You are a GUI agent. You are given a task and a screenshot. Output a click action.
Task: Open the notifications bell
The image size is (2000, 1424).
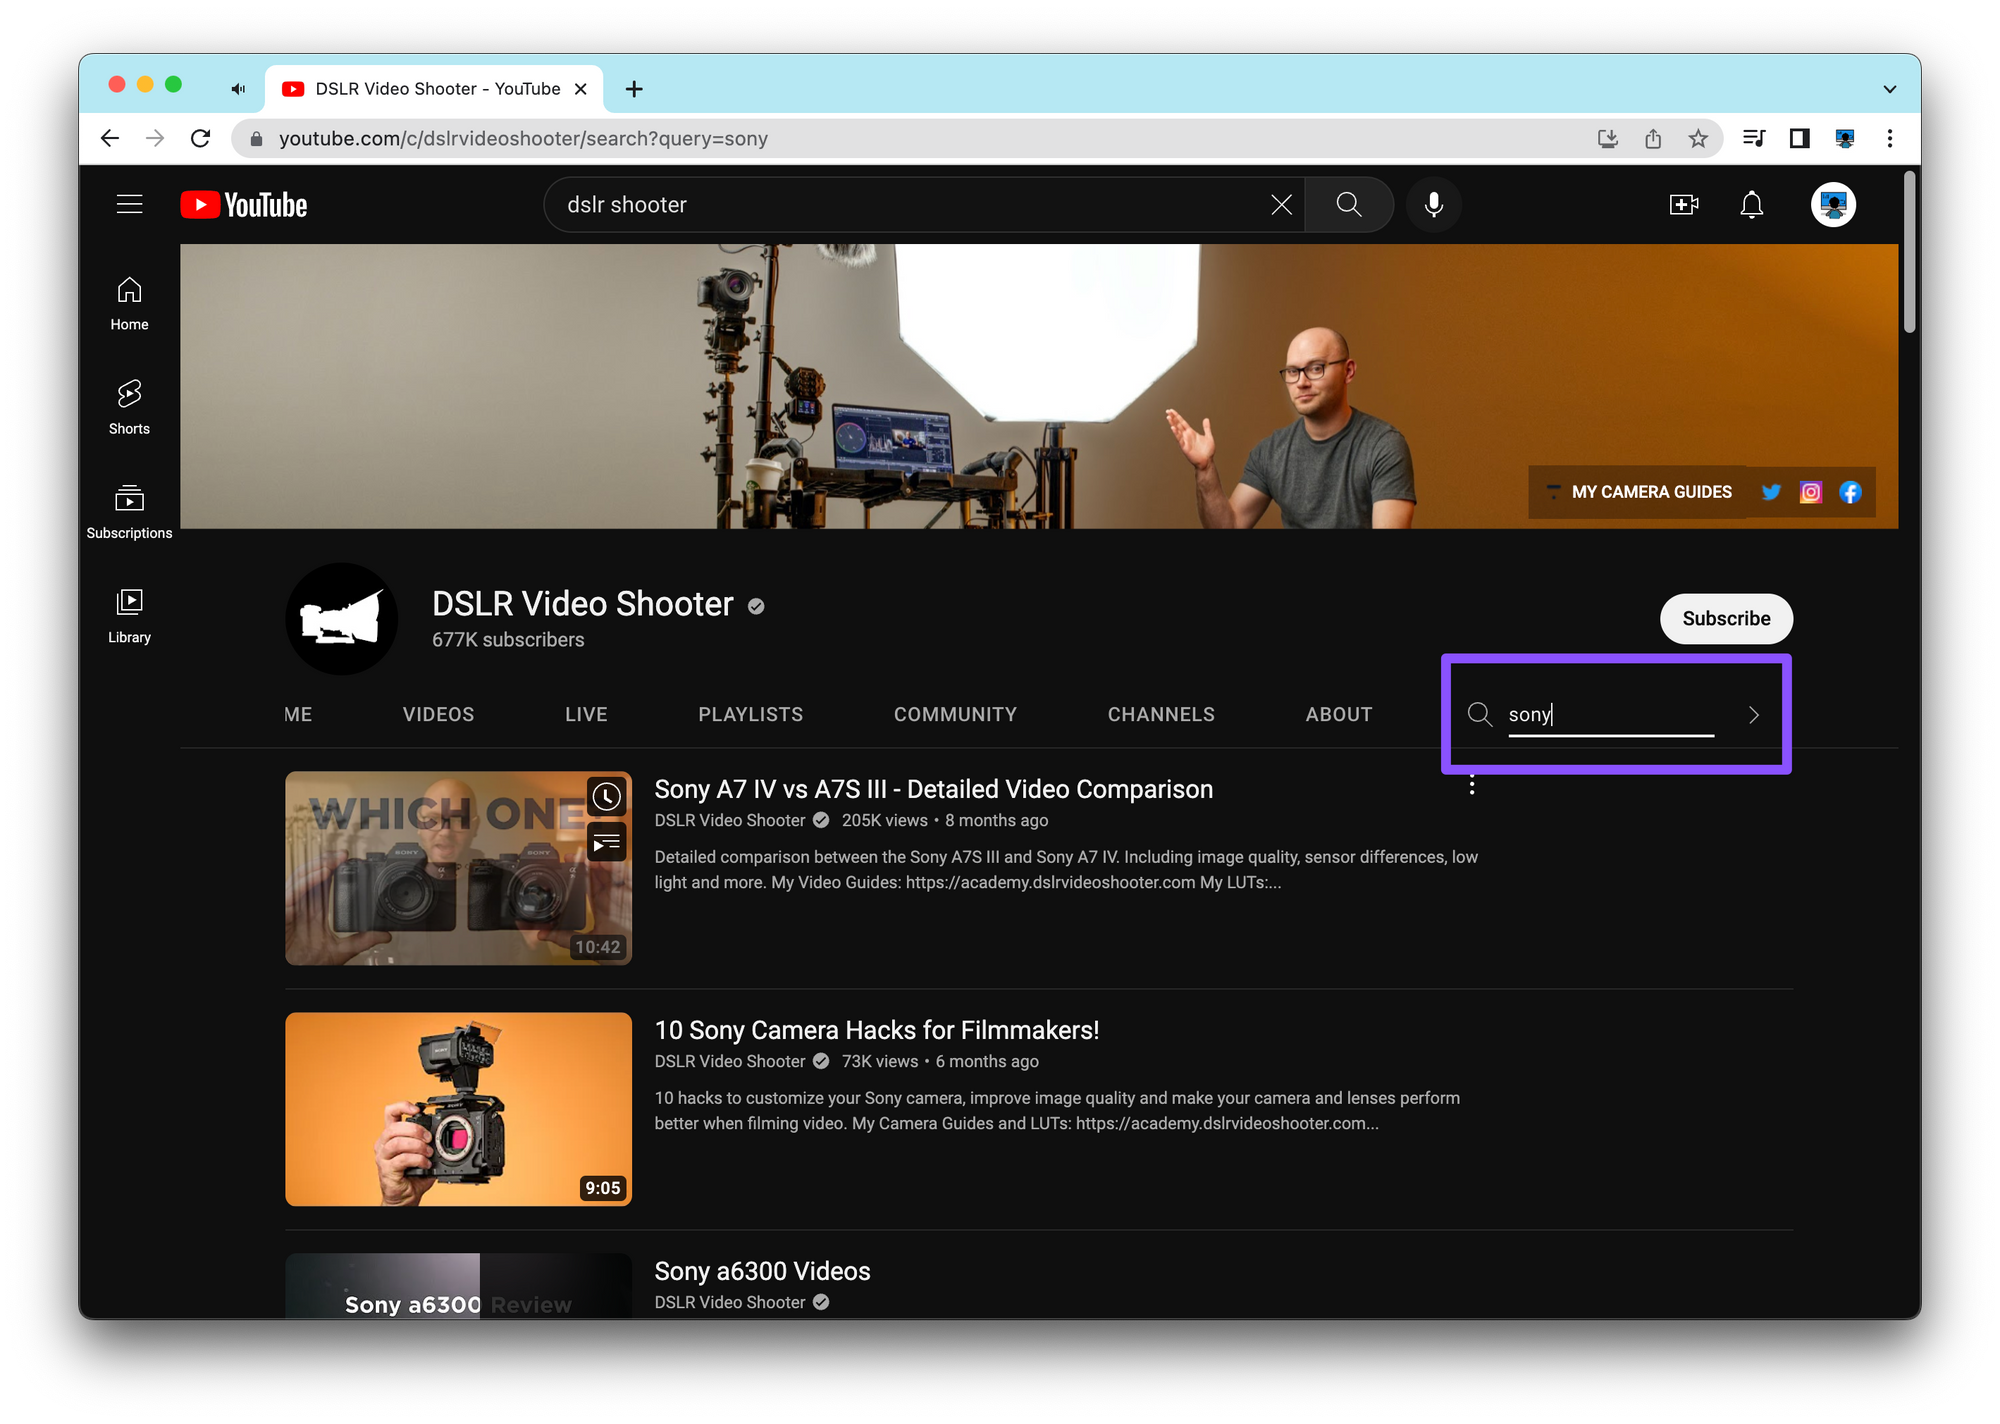click(1751, 205)
